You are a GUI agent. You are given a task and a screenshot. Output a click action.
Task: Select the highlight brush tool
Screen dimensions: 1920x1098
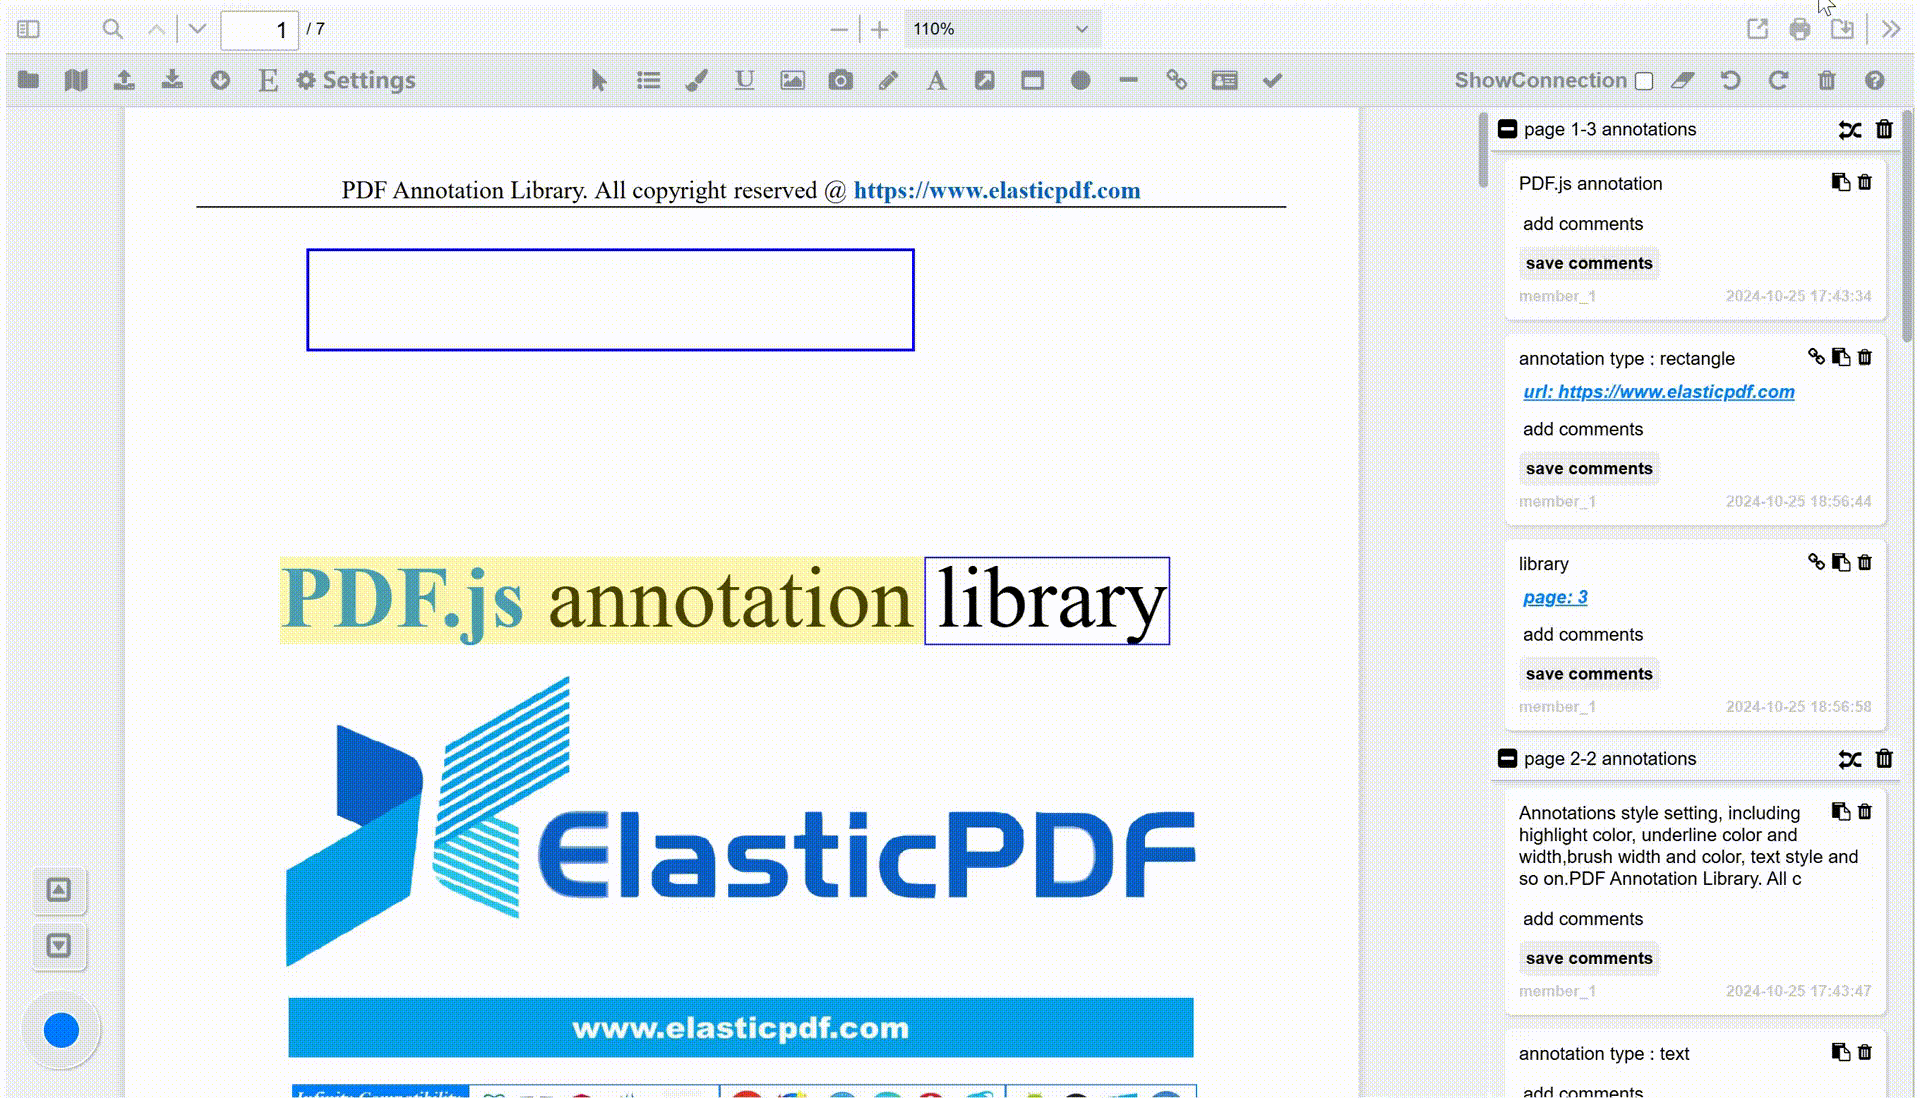697,81
